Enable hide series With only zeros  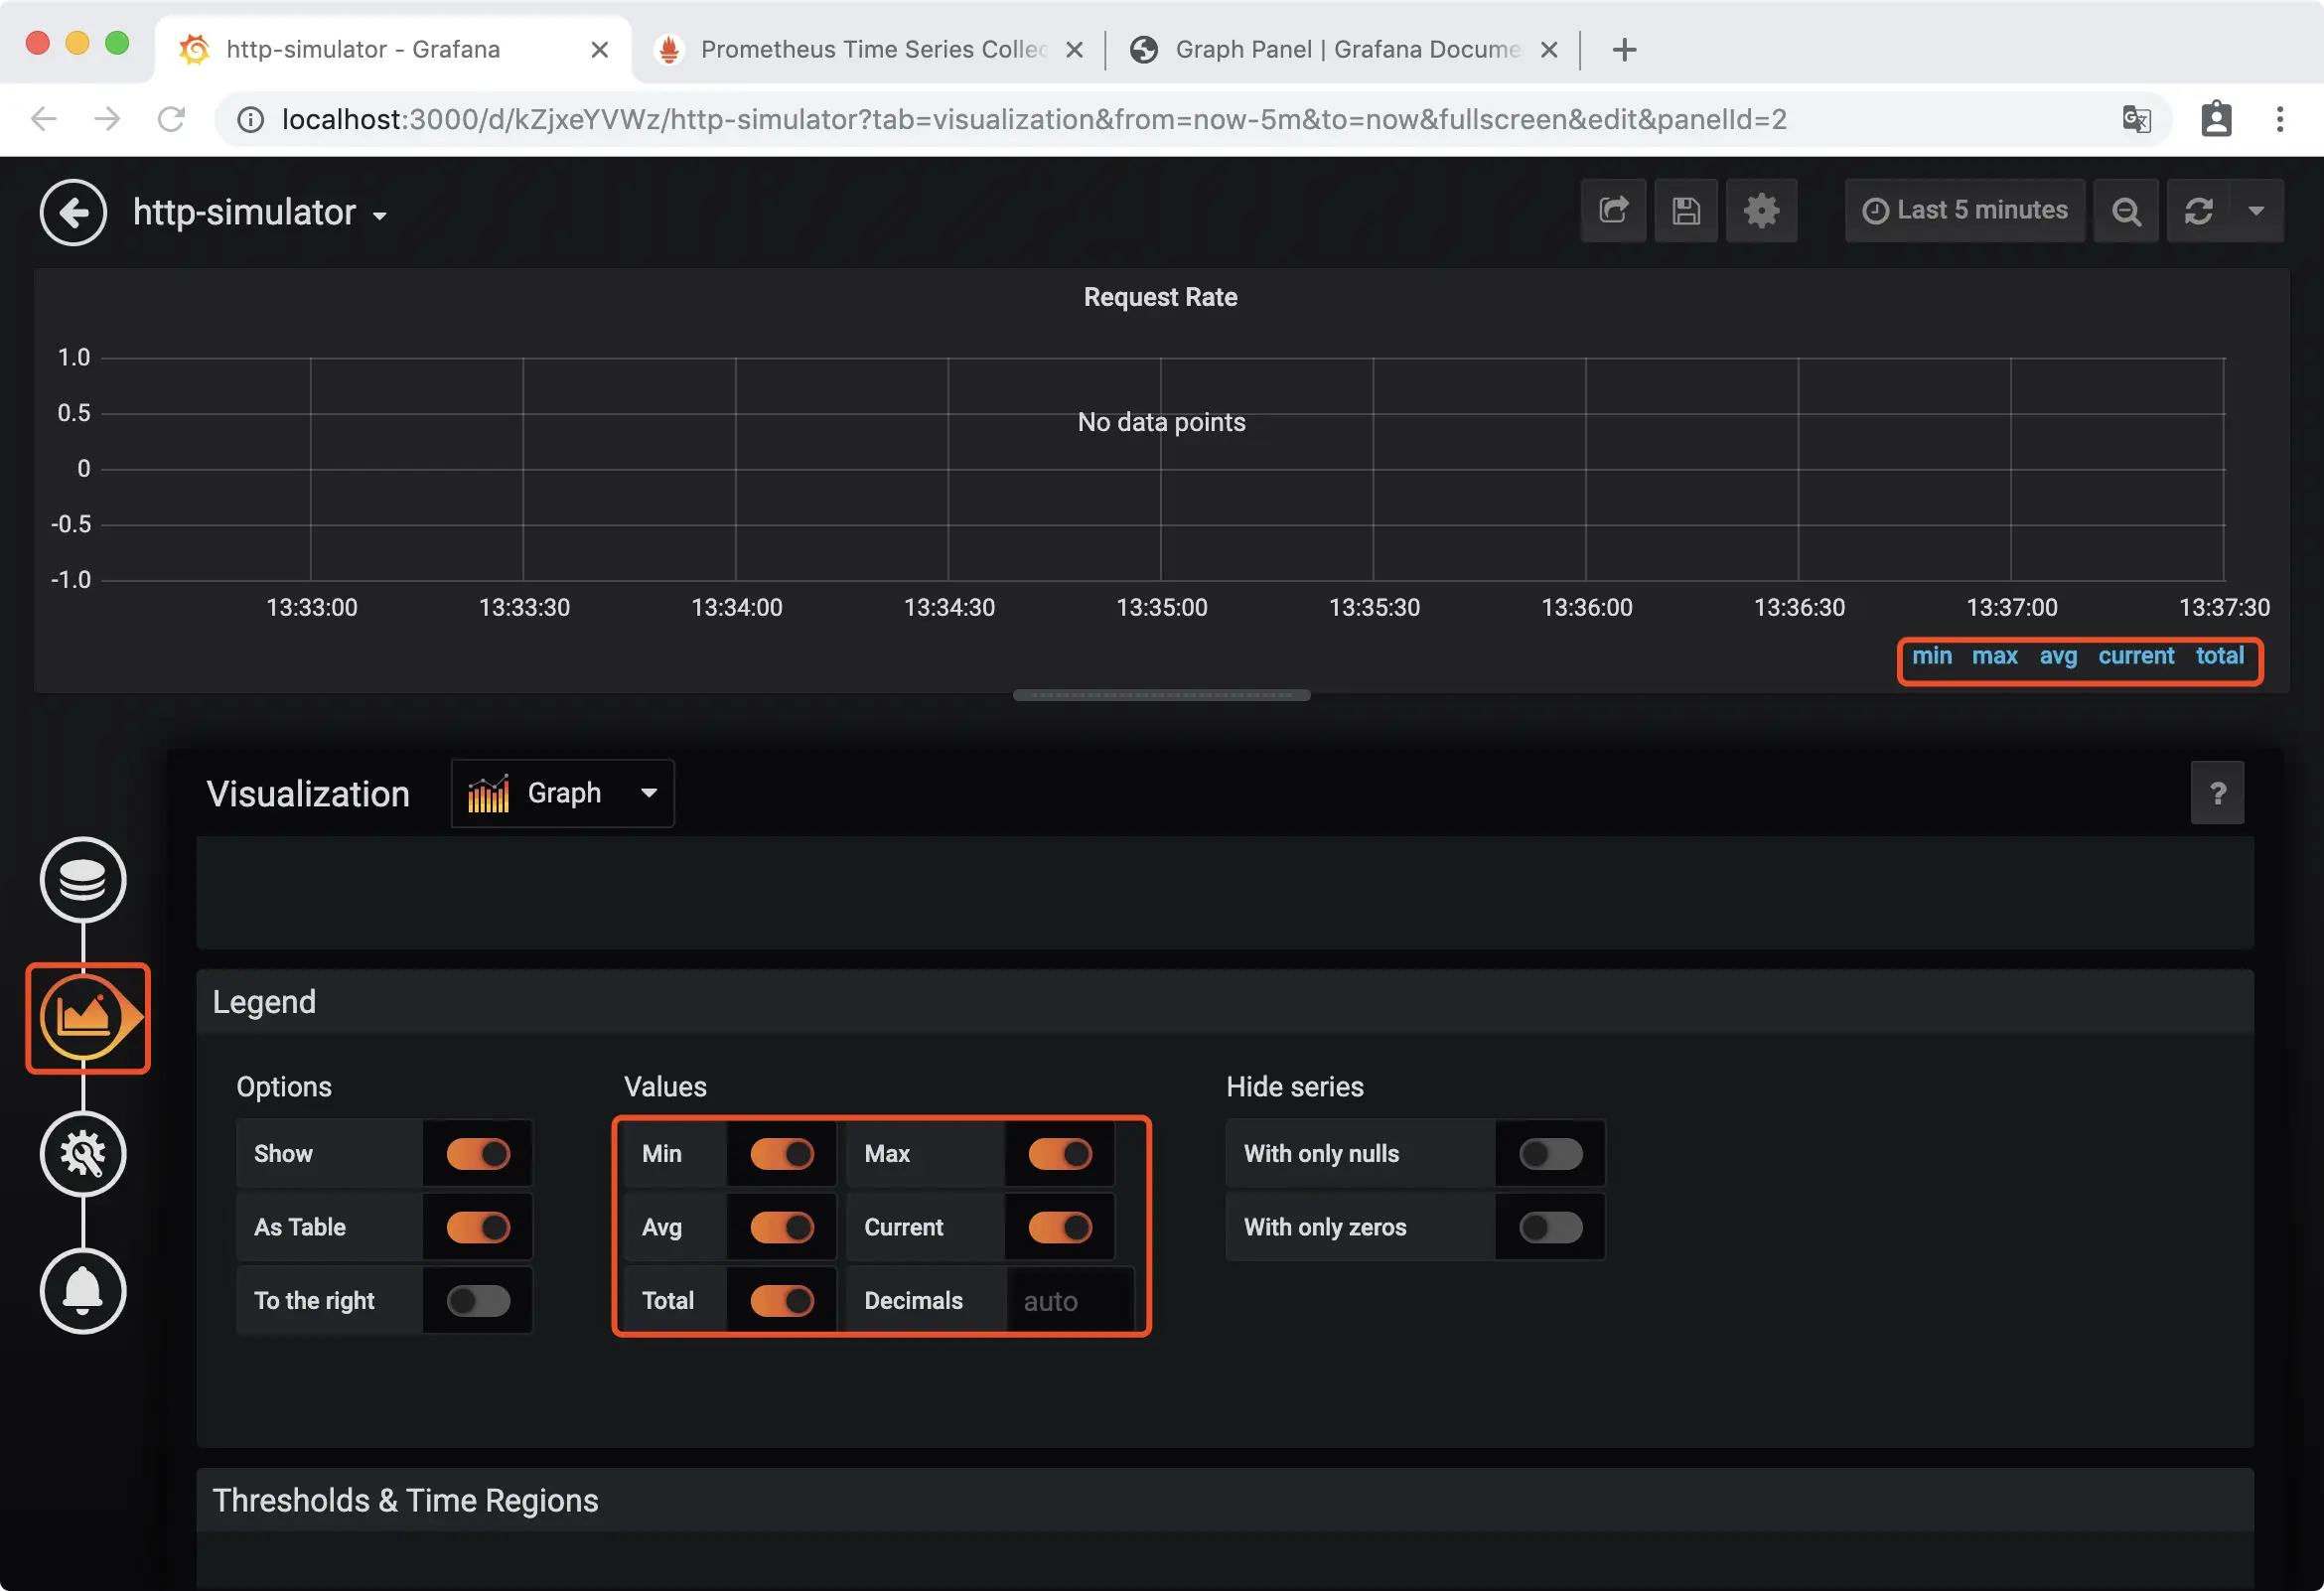pyautogui.click(x=1551, y=1227)
